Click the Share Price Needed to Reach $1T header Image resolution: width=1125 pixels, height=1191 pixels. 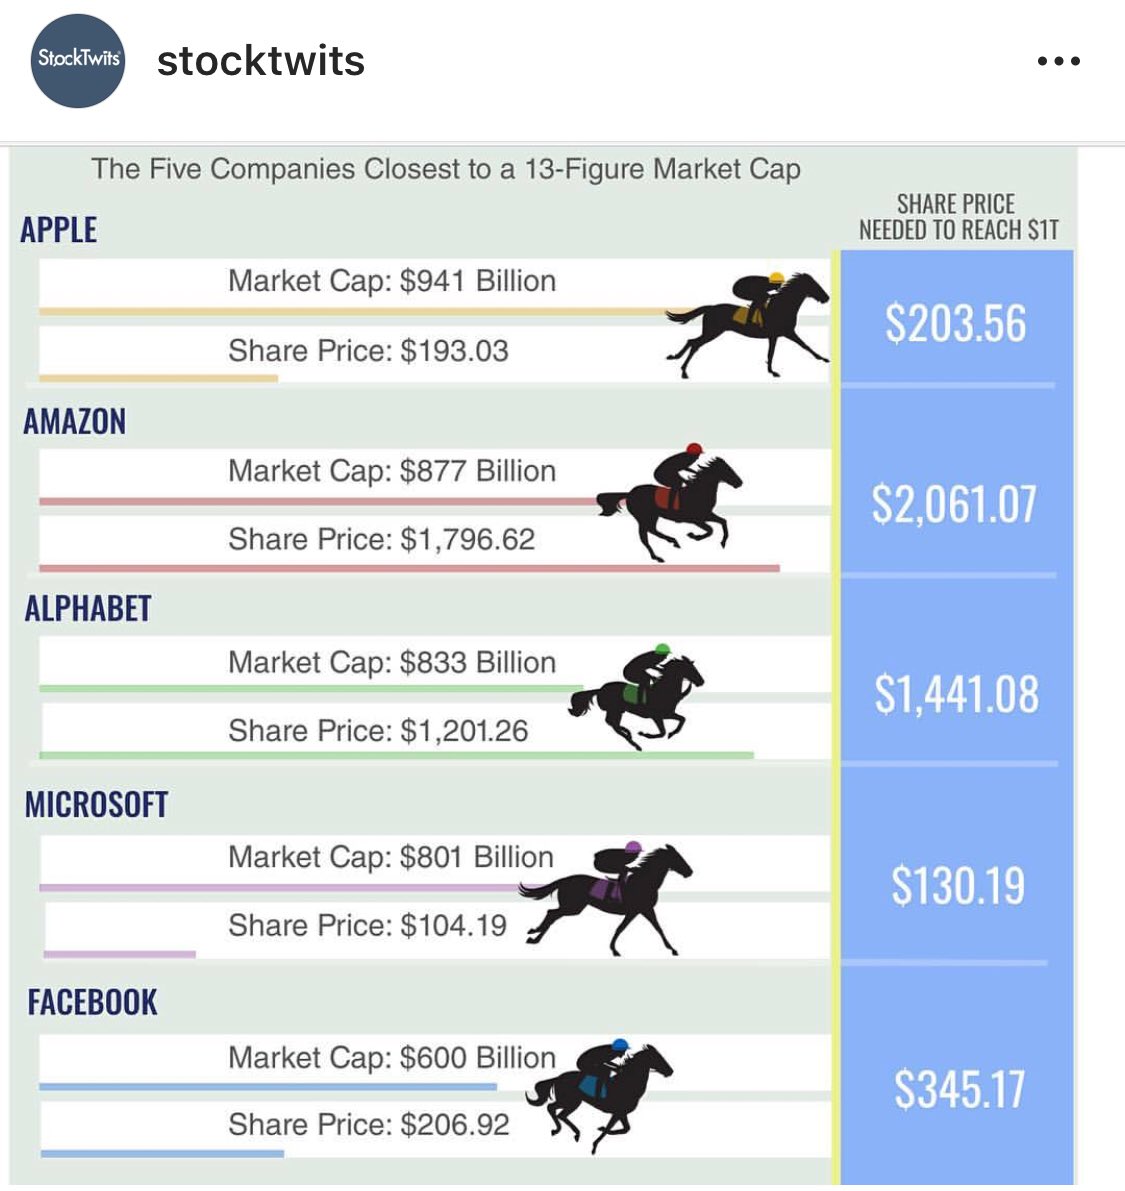958,216
